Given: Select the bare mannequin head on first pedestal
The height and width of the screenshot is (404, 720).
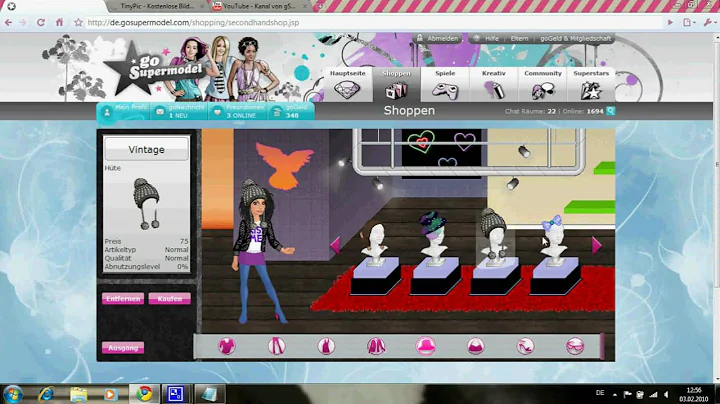Looking at the screenshot, I should [376, 242].
